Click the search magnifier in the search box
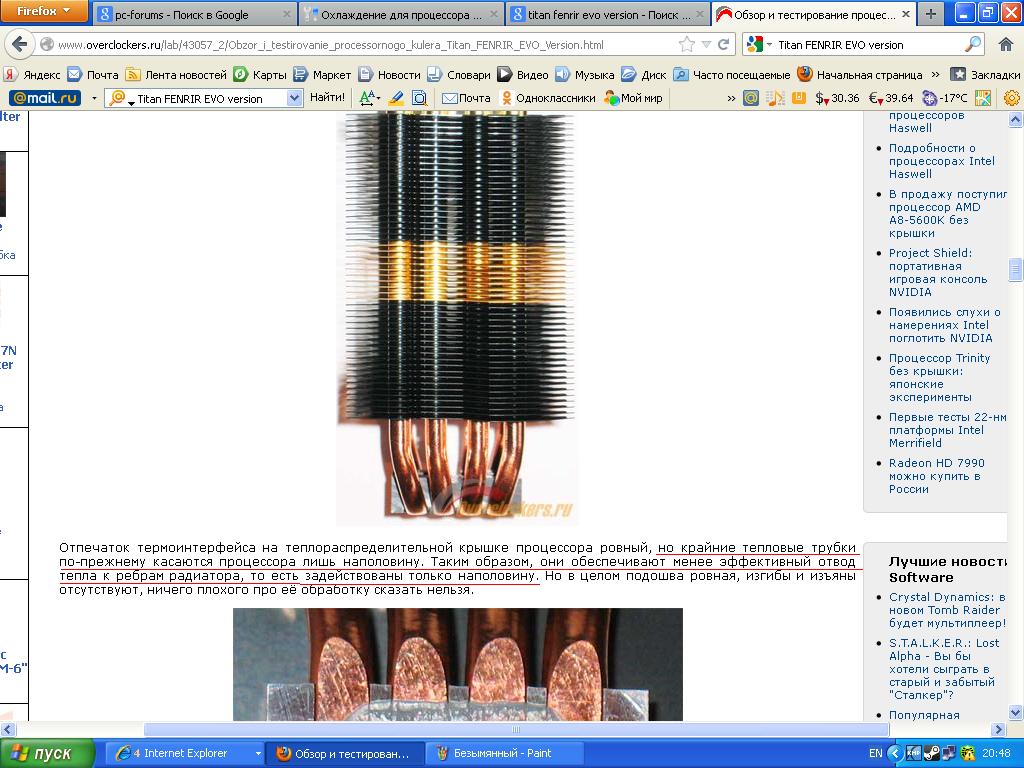 pos(972,45)
